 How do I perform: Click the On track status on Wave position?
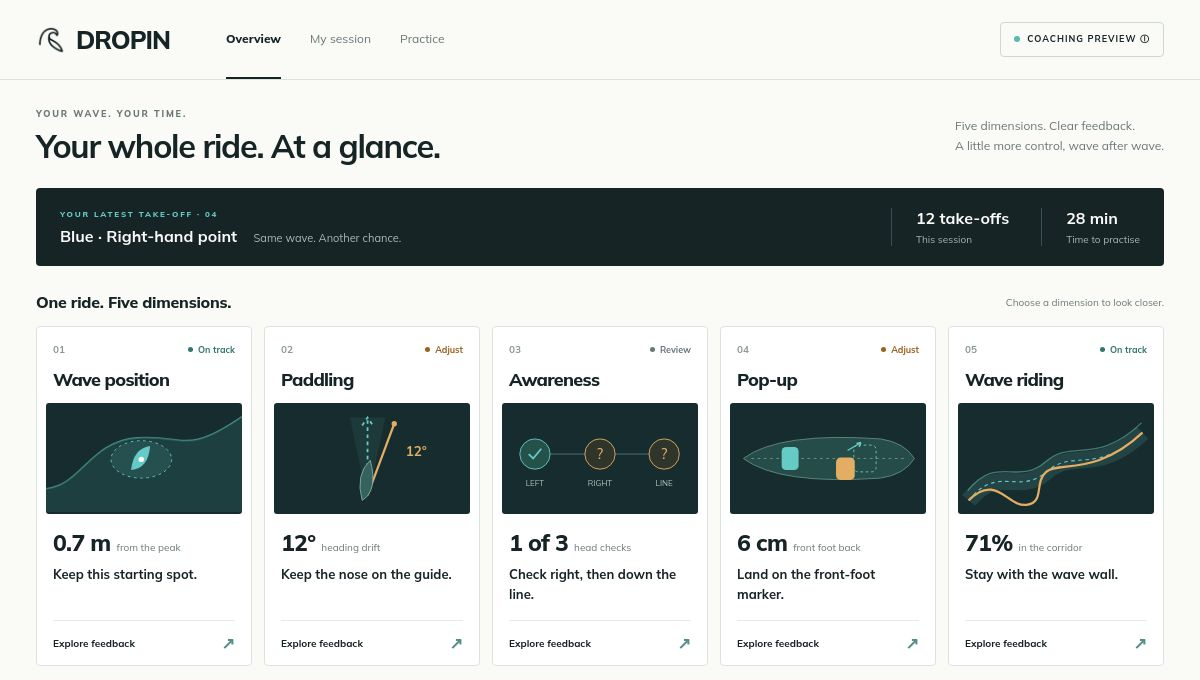211,350
